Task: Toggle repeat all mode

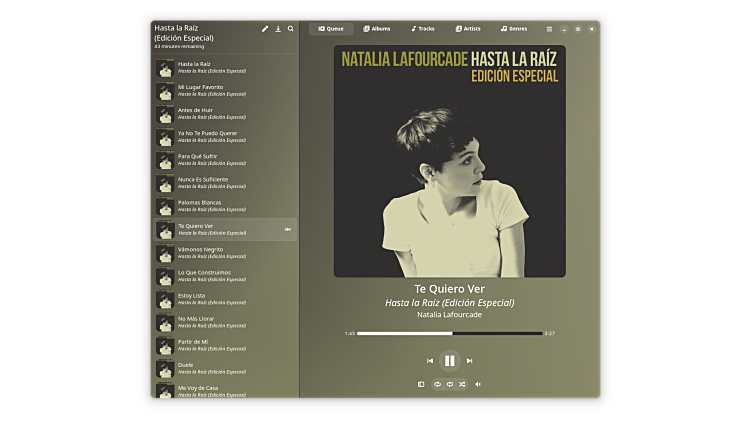Action: (437, 384)
